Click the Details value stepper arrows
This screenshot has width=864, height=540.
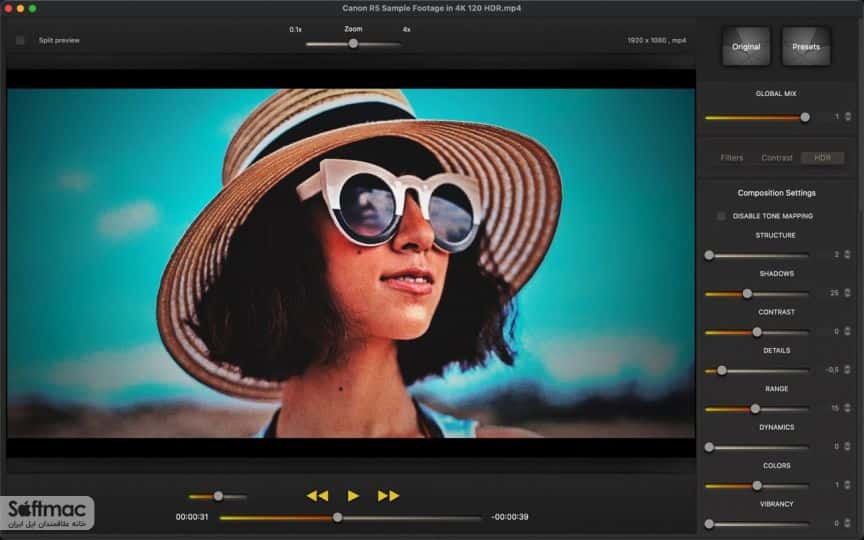847,370
